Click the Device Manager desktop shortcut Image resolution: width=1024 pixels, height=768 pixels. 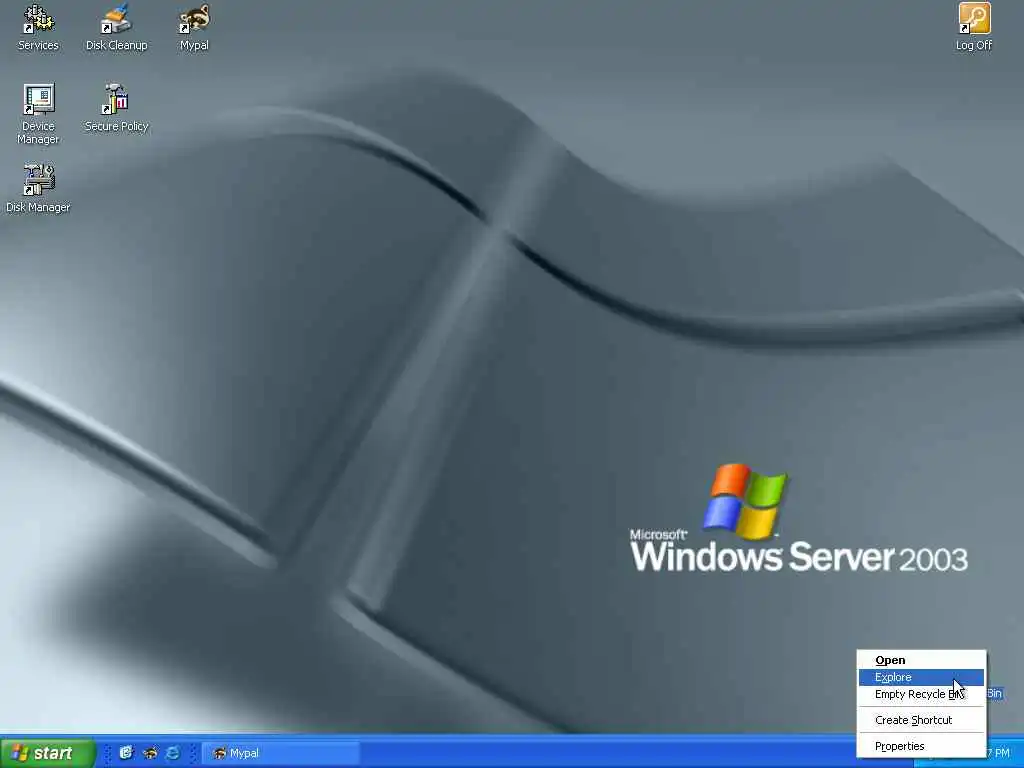(x=38, y=114)
